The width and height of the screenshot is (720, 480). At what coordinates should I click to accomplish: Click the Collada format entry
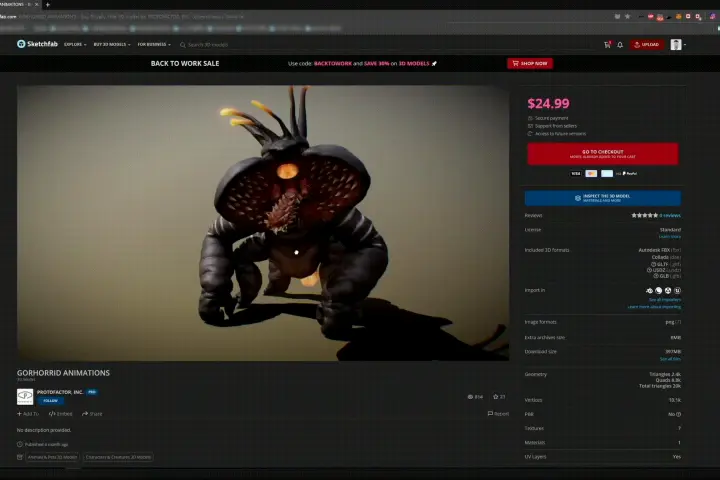[x=666, y=257]
